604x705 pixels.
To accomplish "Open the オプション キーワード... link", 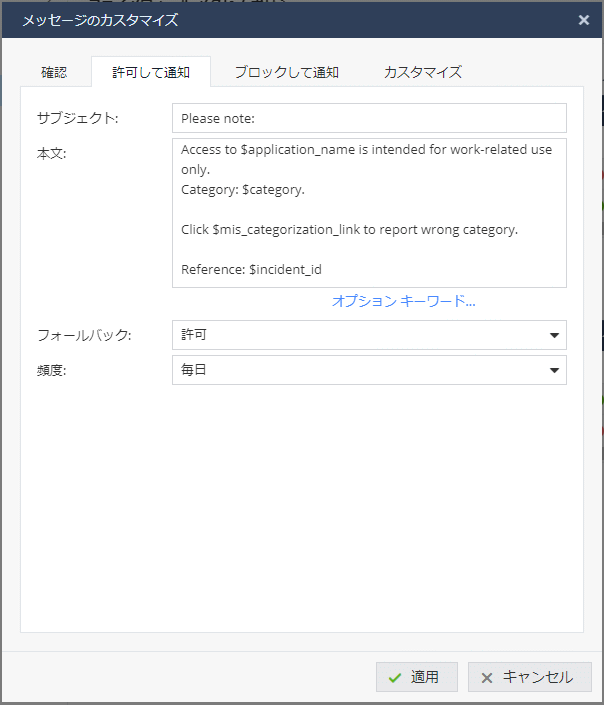I will click(x=403, y=301).
